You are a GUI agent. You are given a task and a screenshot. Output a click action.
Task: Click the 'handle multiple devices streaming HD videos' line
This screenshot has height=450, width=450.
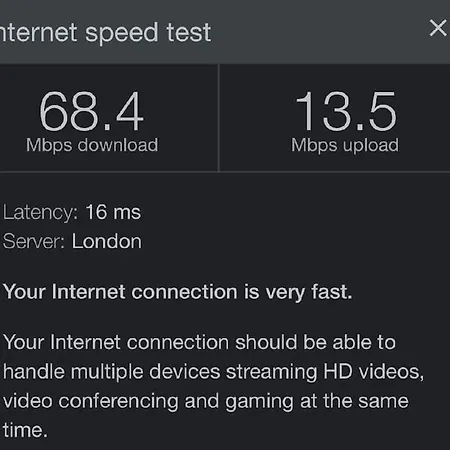click(x=213, y=372)
